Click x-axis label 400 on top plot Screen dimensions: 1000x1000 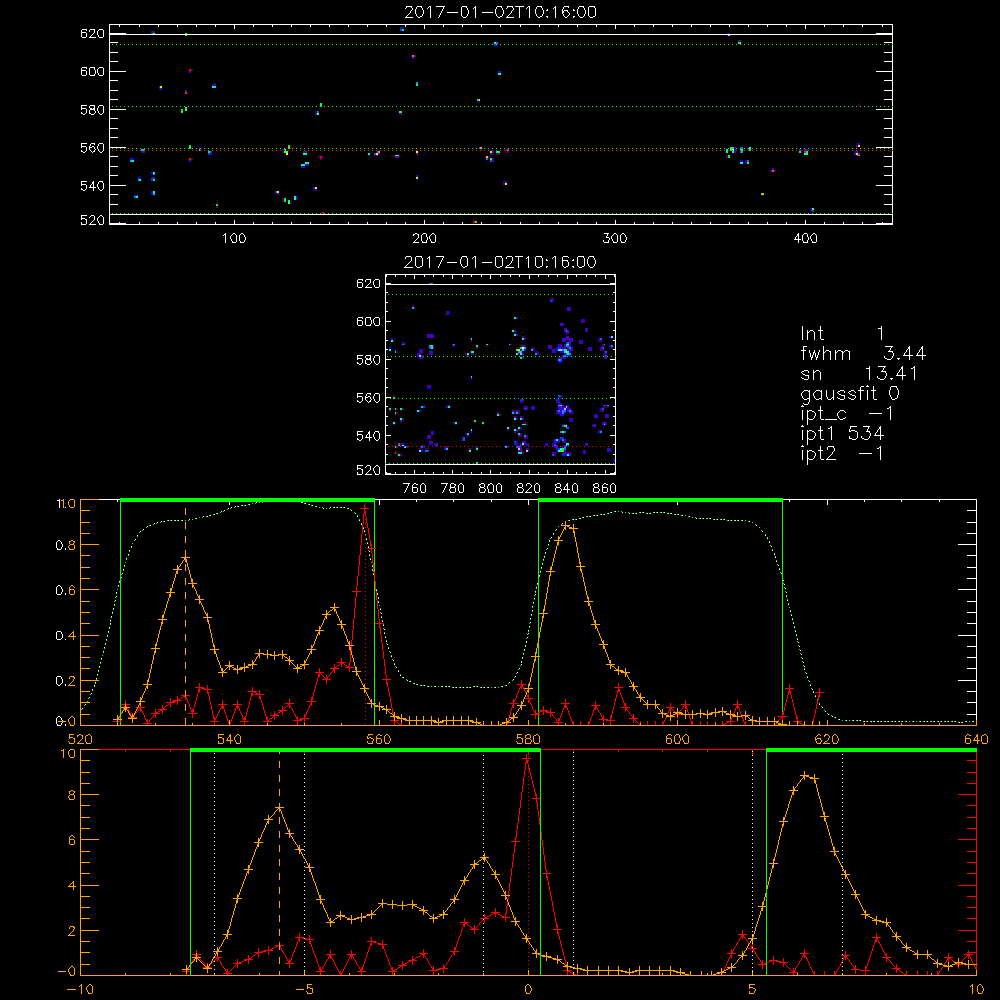coord(805,239)
